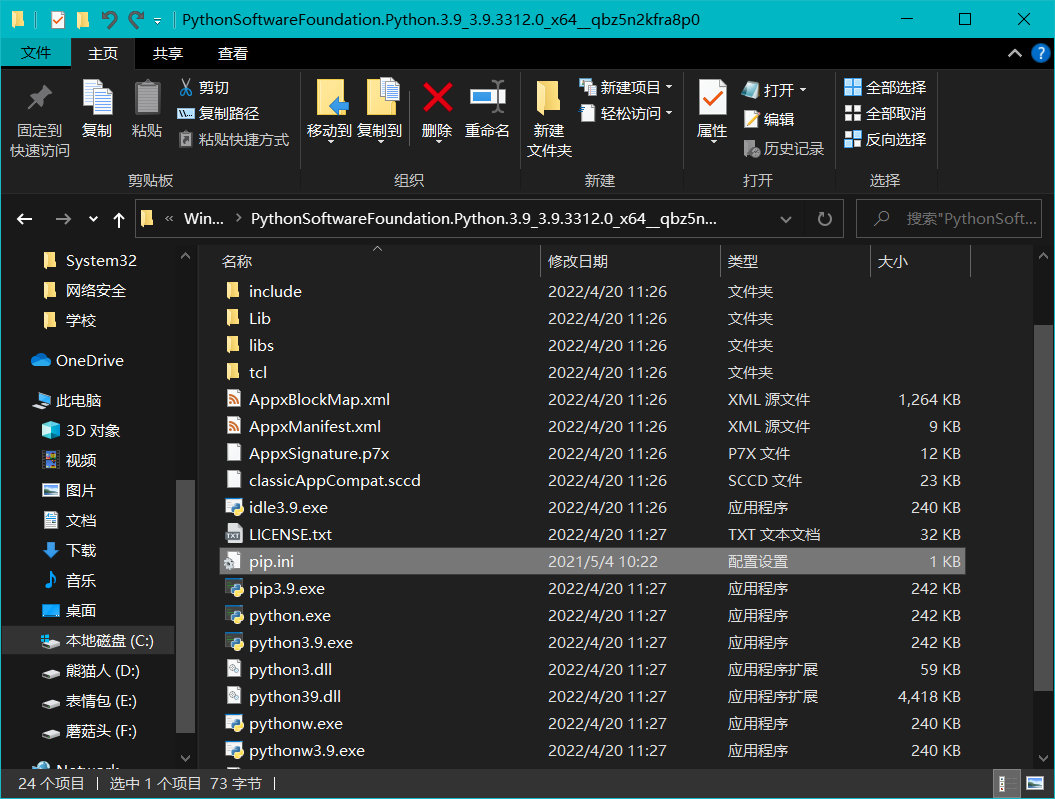1055x799 pixels.
Task: Cut the selected file with 剪切
Action: tap(204, 87)
